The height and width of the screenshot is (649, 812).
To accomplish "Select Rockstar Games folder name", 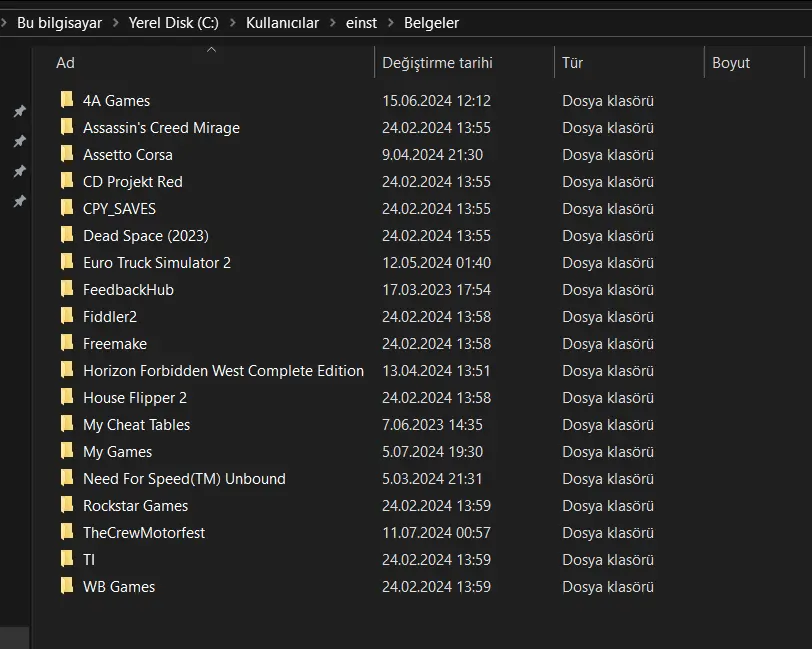I will 136,506.
